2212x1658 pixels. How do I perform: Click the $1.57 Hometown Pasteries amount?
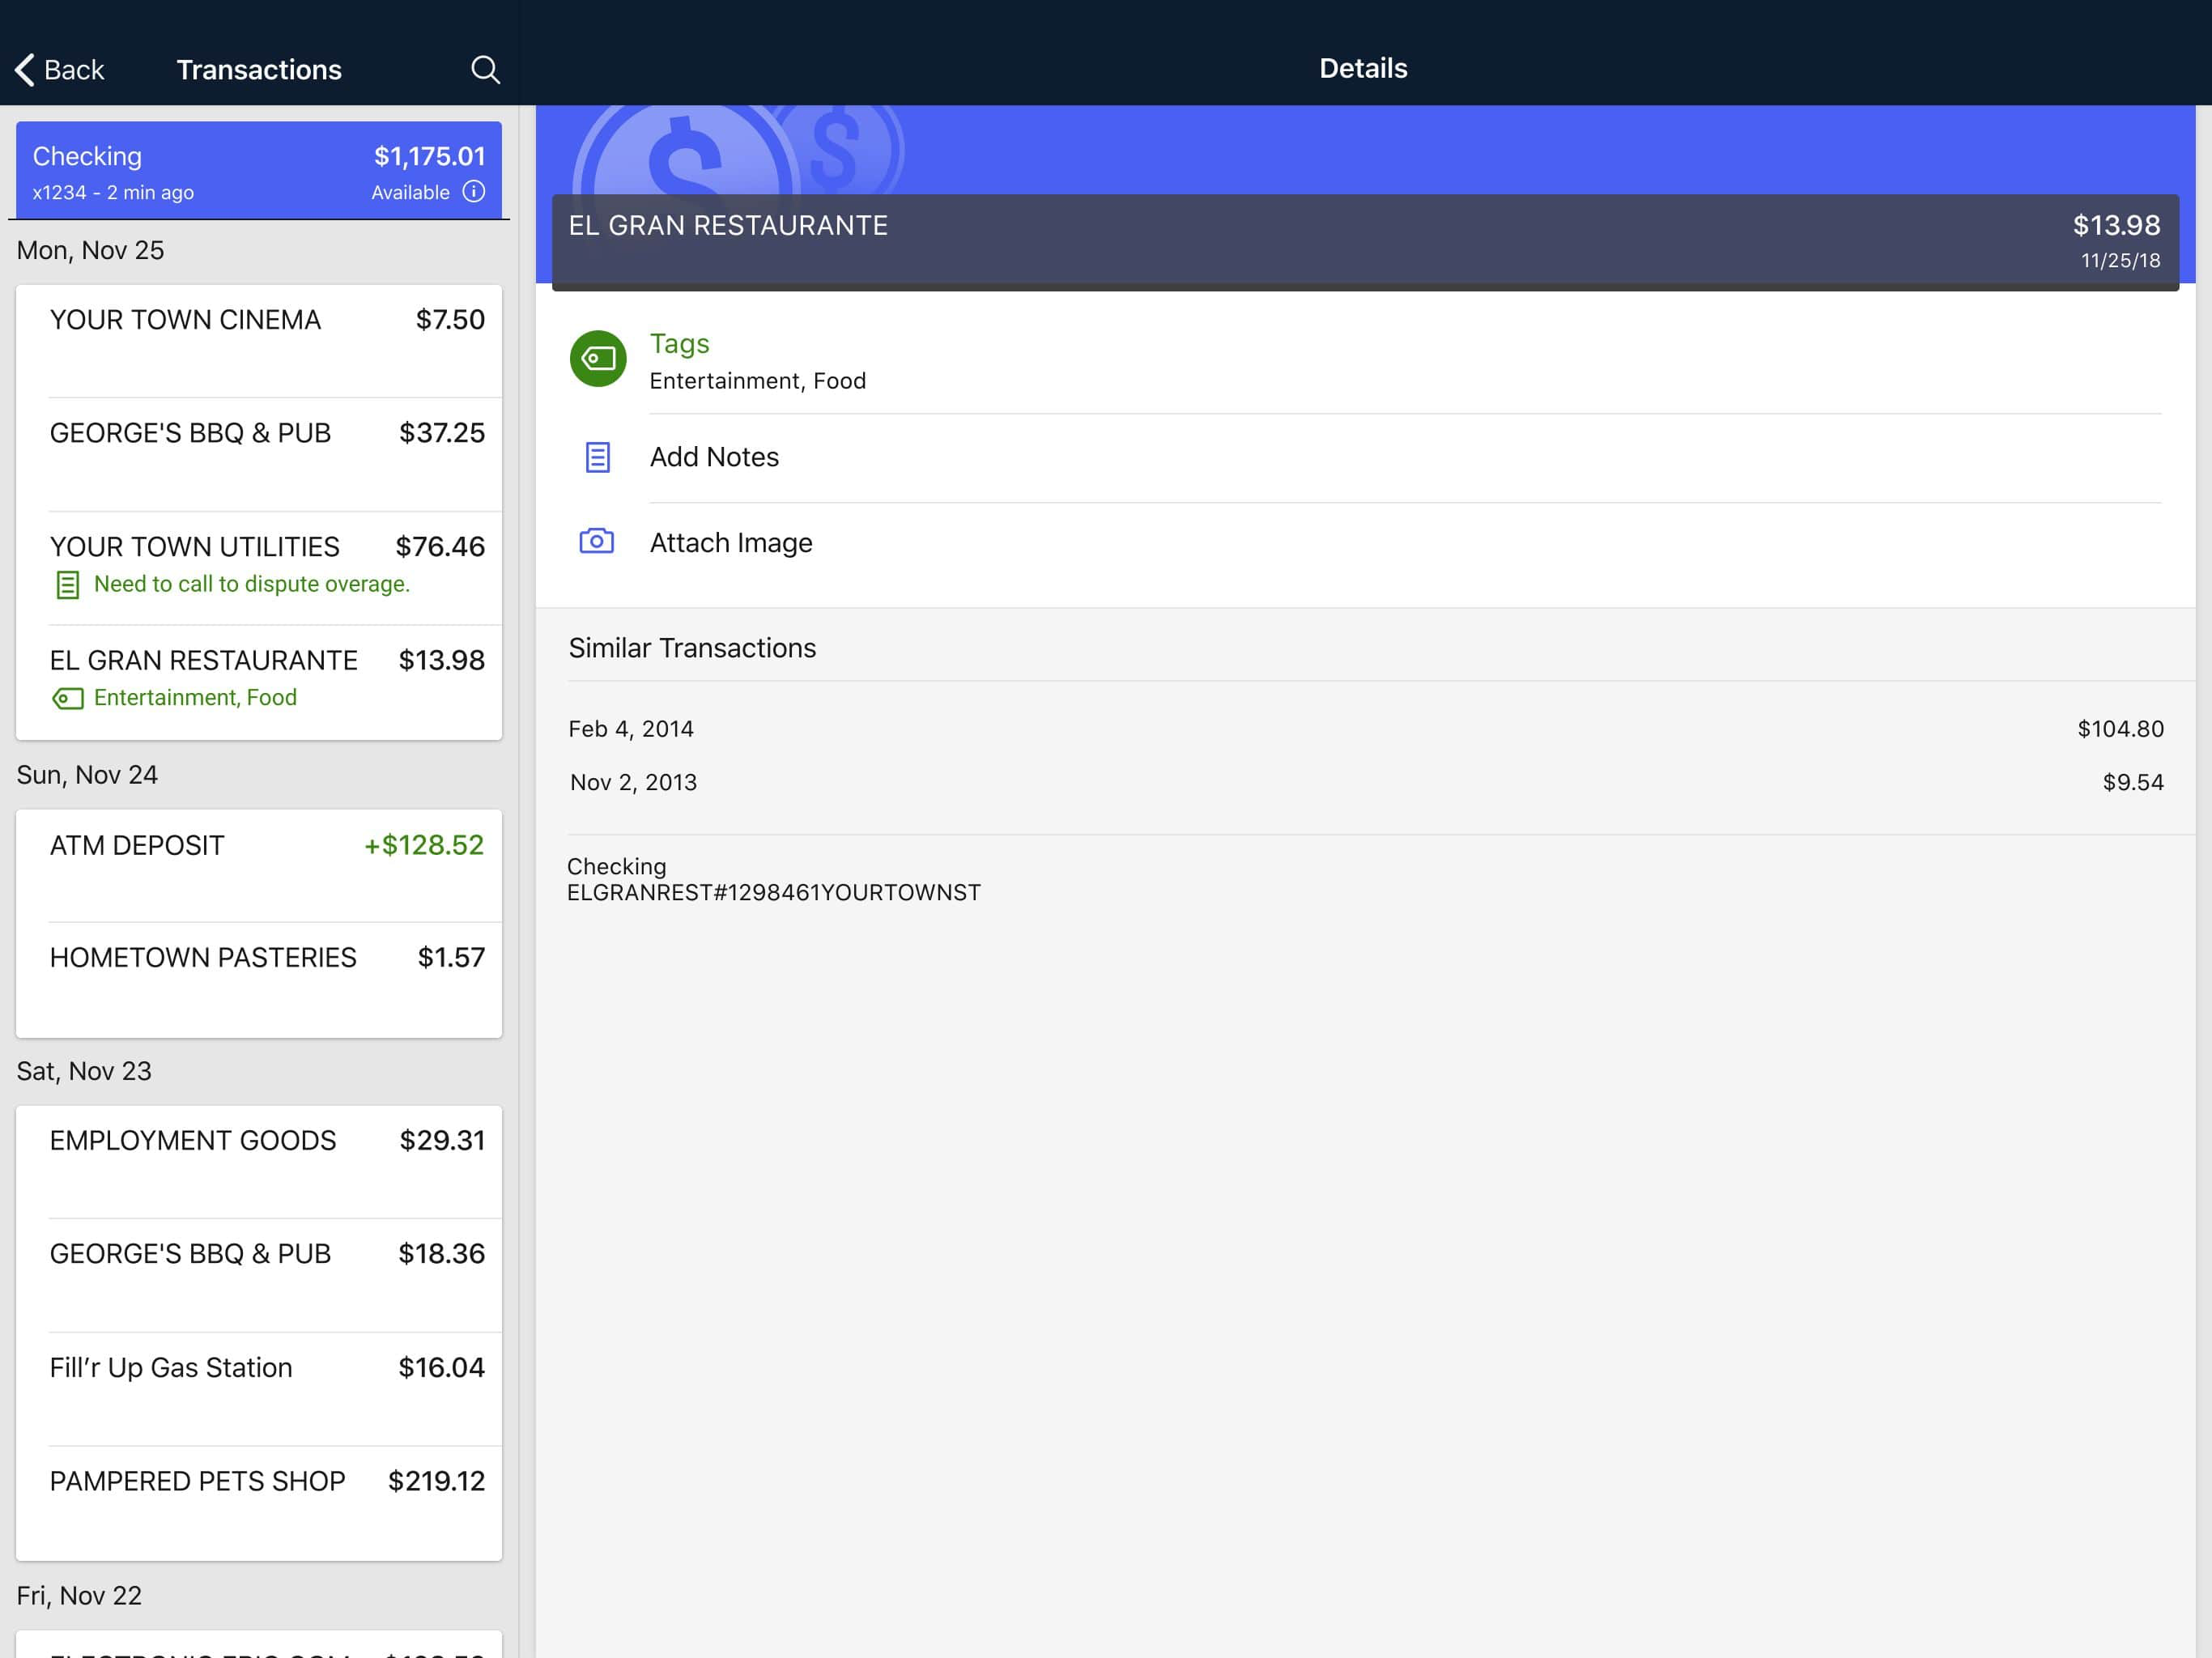coord(451,958)
